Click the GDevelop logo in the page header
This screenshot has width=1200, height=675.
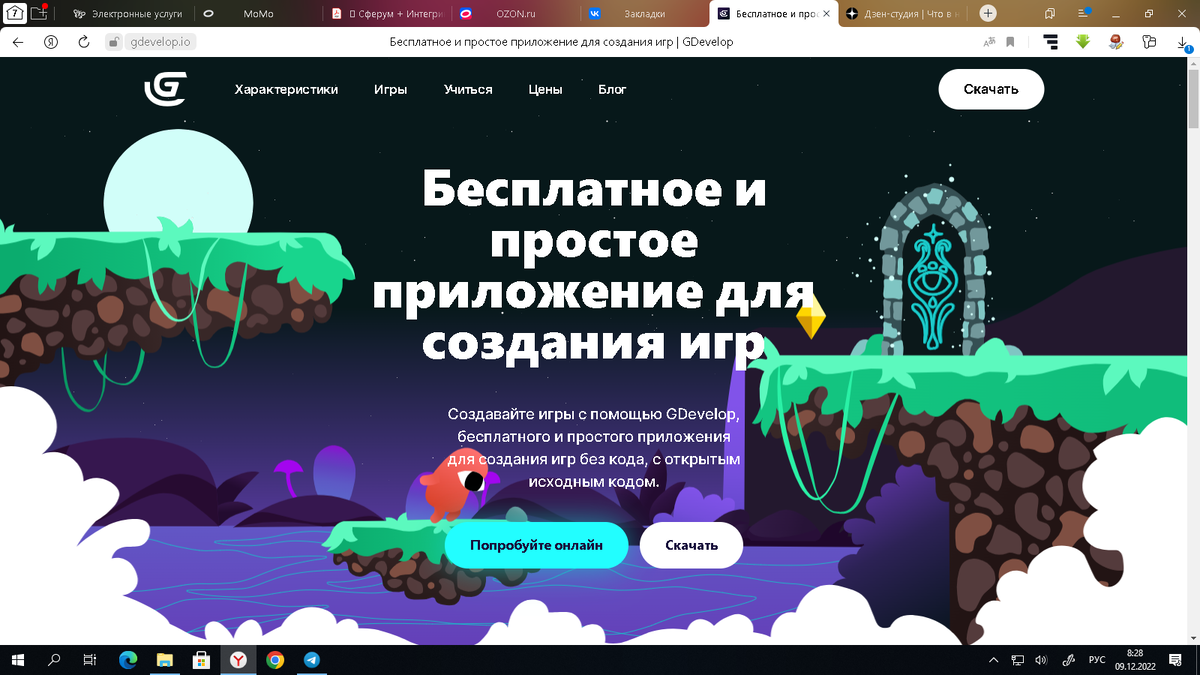pos(166,89)
